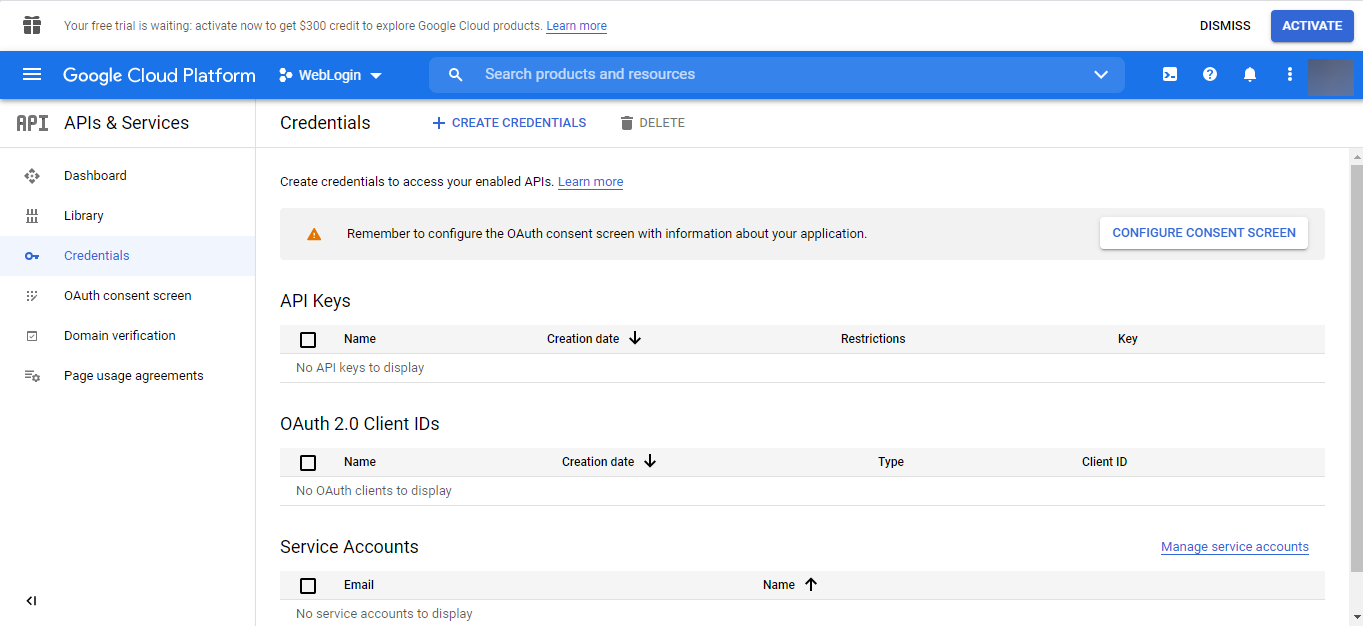Click the Dashboard sidebar icon

(x=32, y=176)
